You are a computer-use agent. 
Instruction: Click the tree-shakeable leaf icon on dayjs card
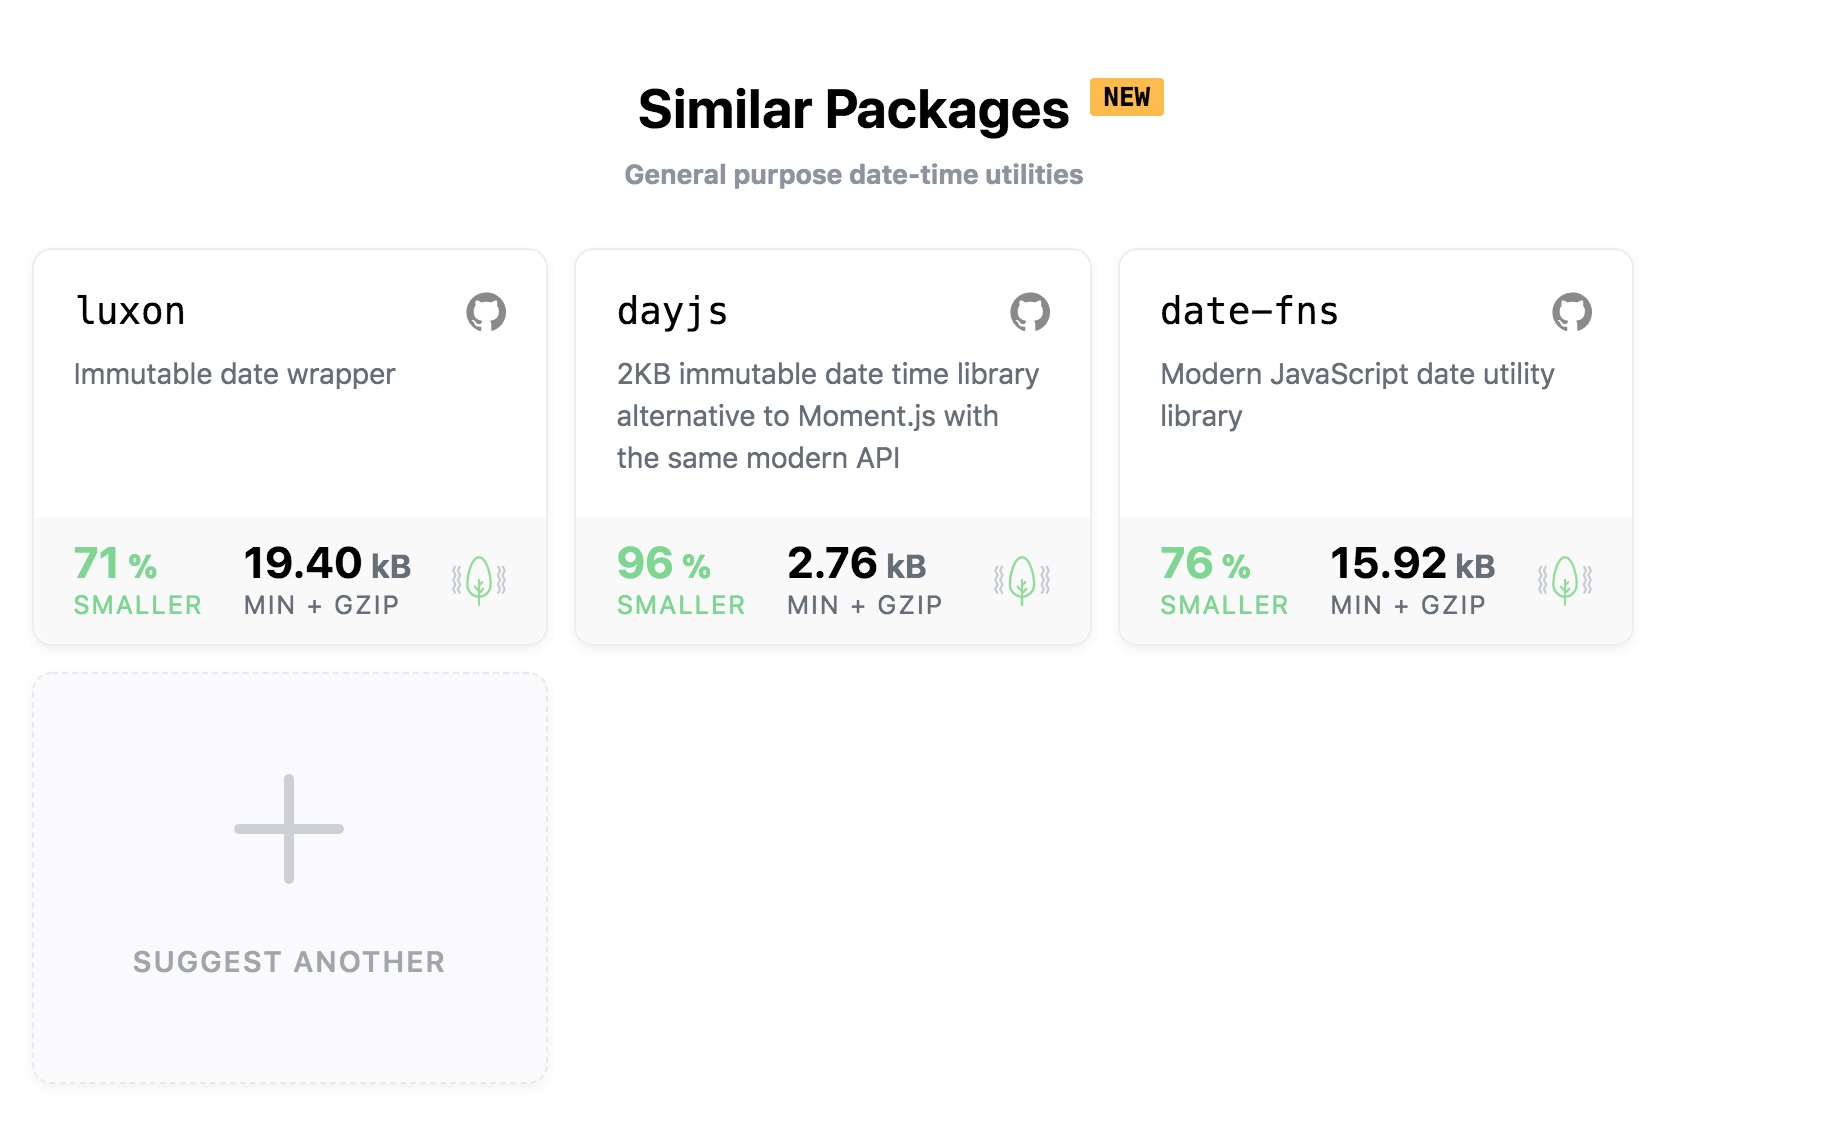tap(1022, 580)
